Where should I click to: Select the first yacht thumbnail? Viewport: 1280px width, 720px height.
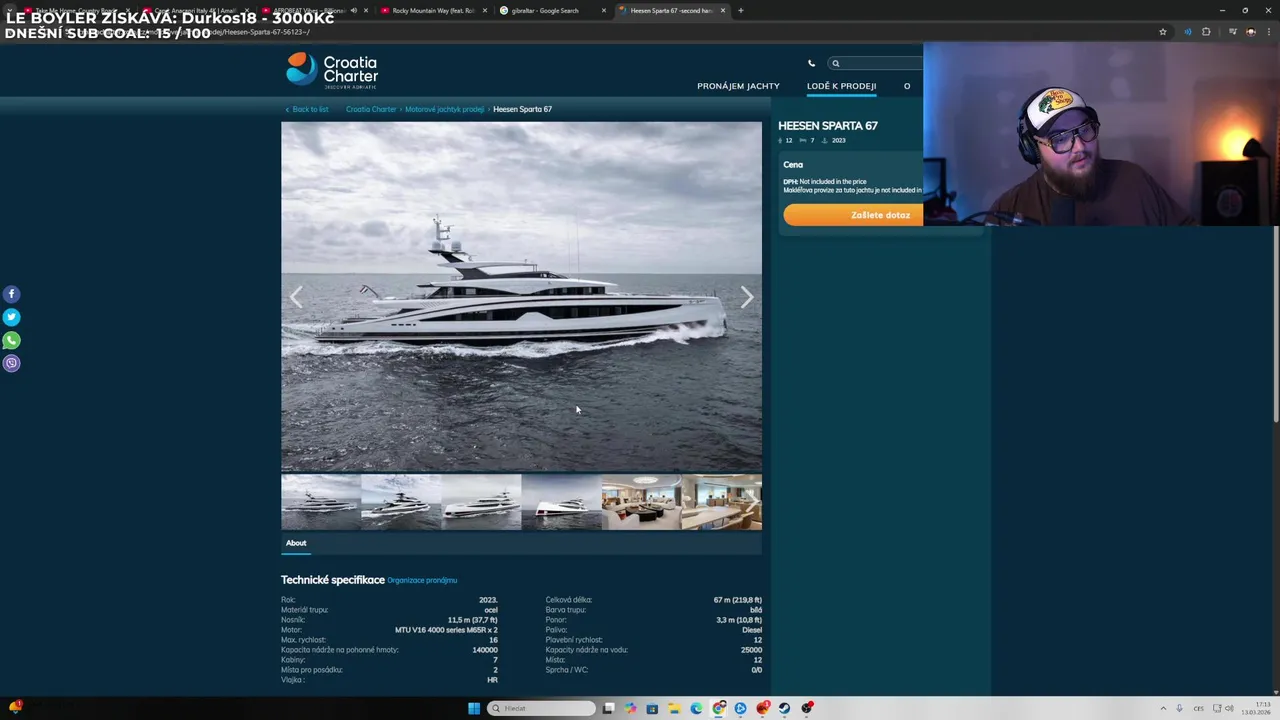click(321, 502)
